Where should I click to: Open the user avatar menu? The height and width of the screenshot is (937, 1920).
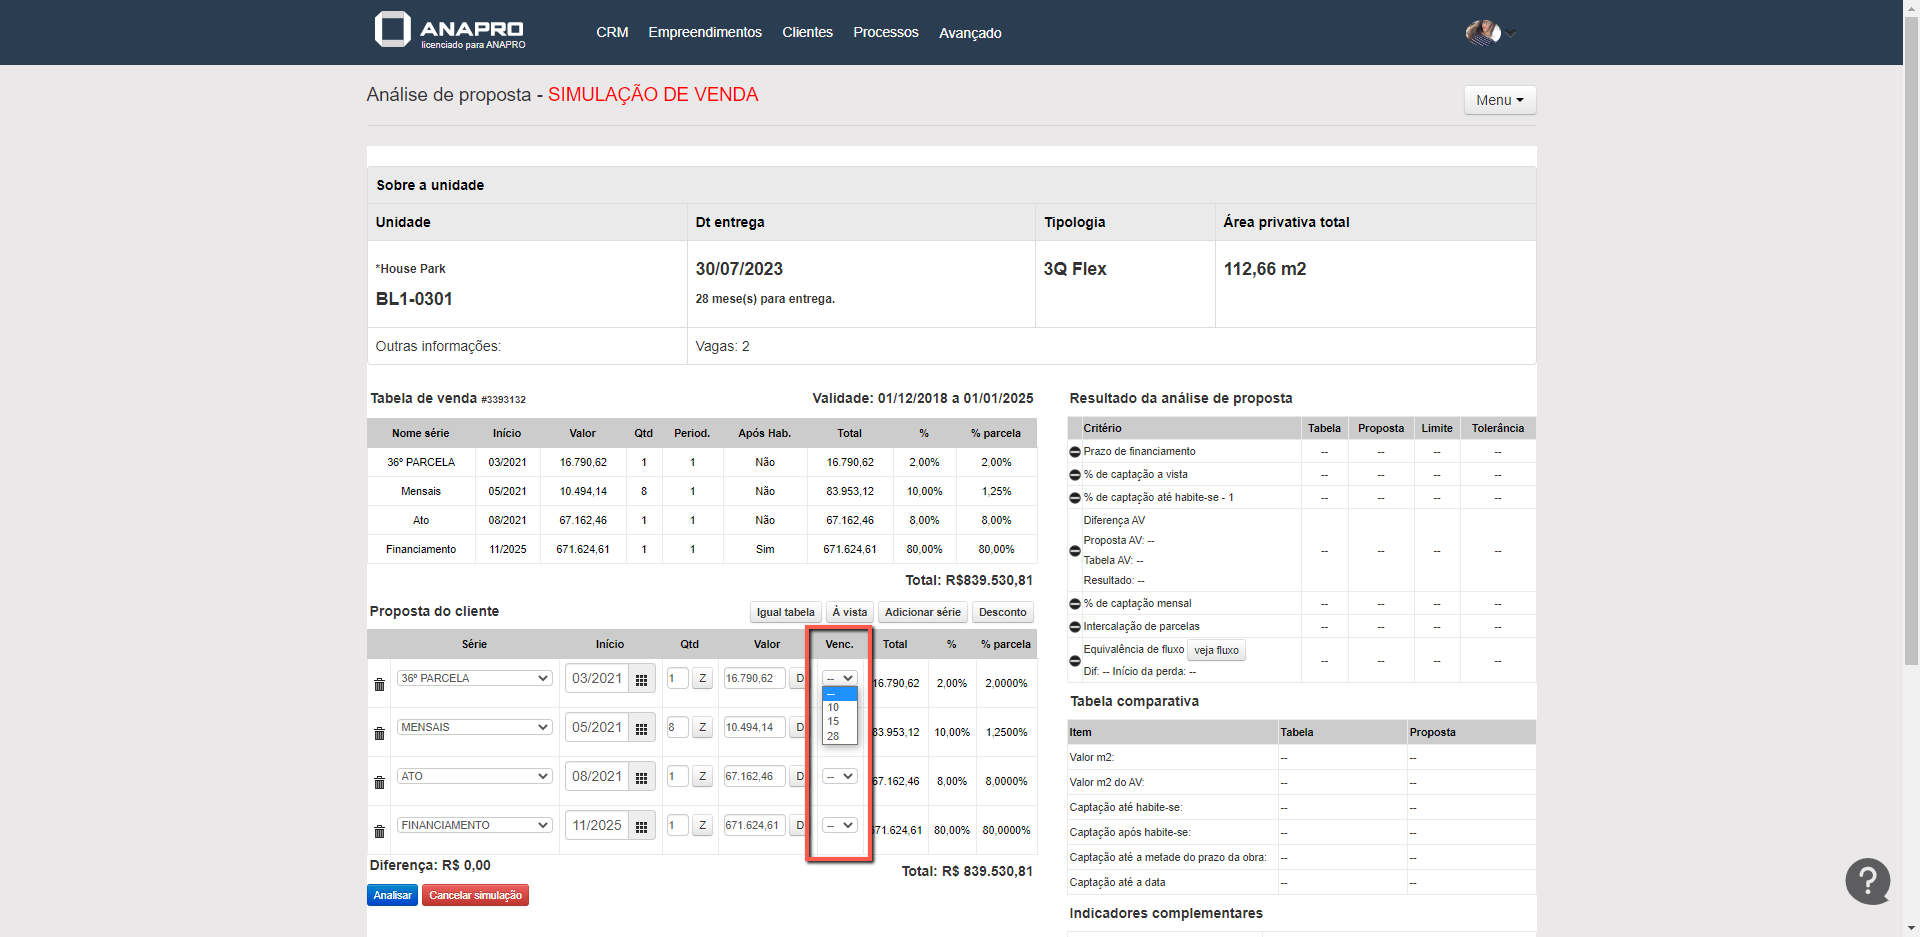pos(1490,33)
